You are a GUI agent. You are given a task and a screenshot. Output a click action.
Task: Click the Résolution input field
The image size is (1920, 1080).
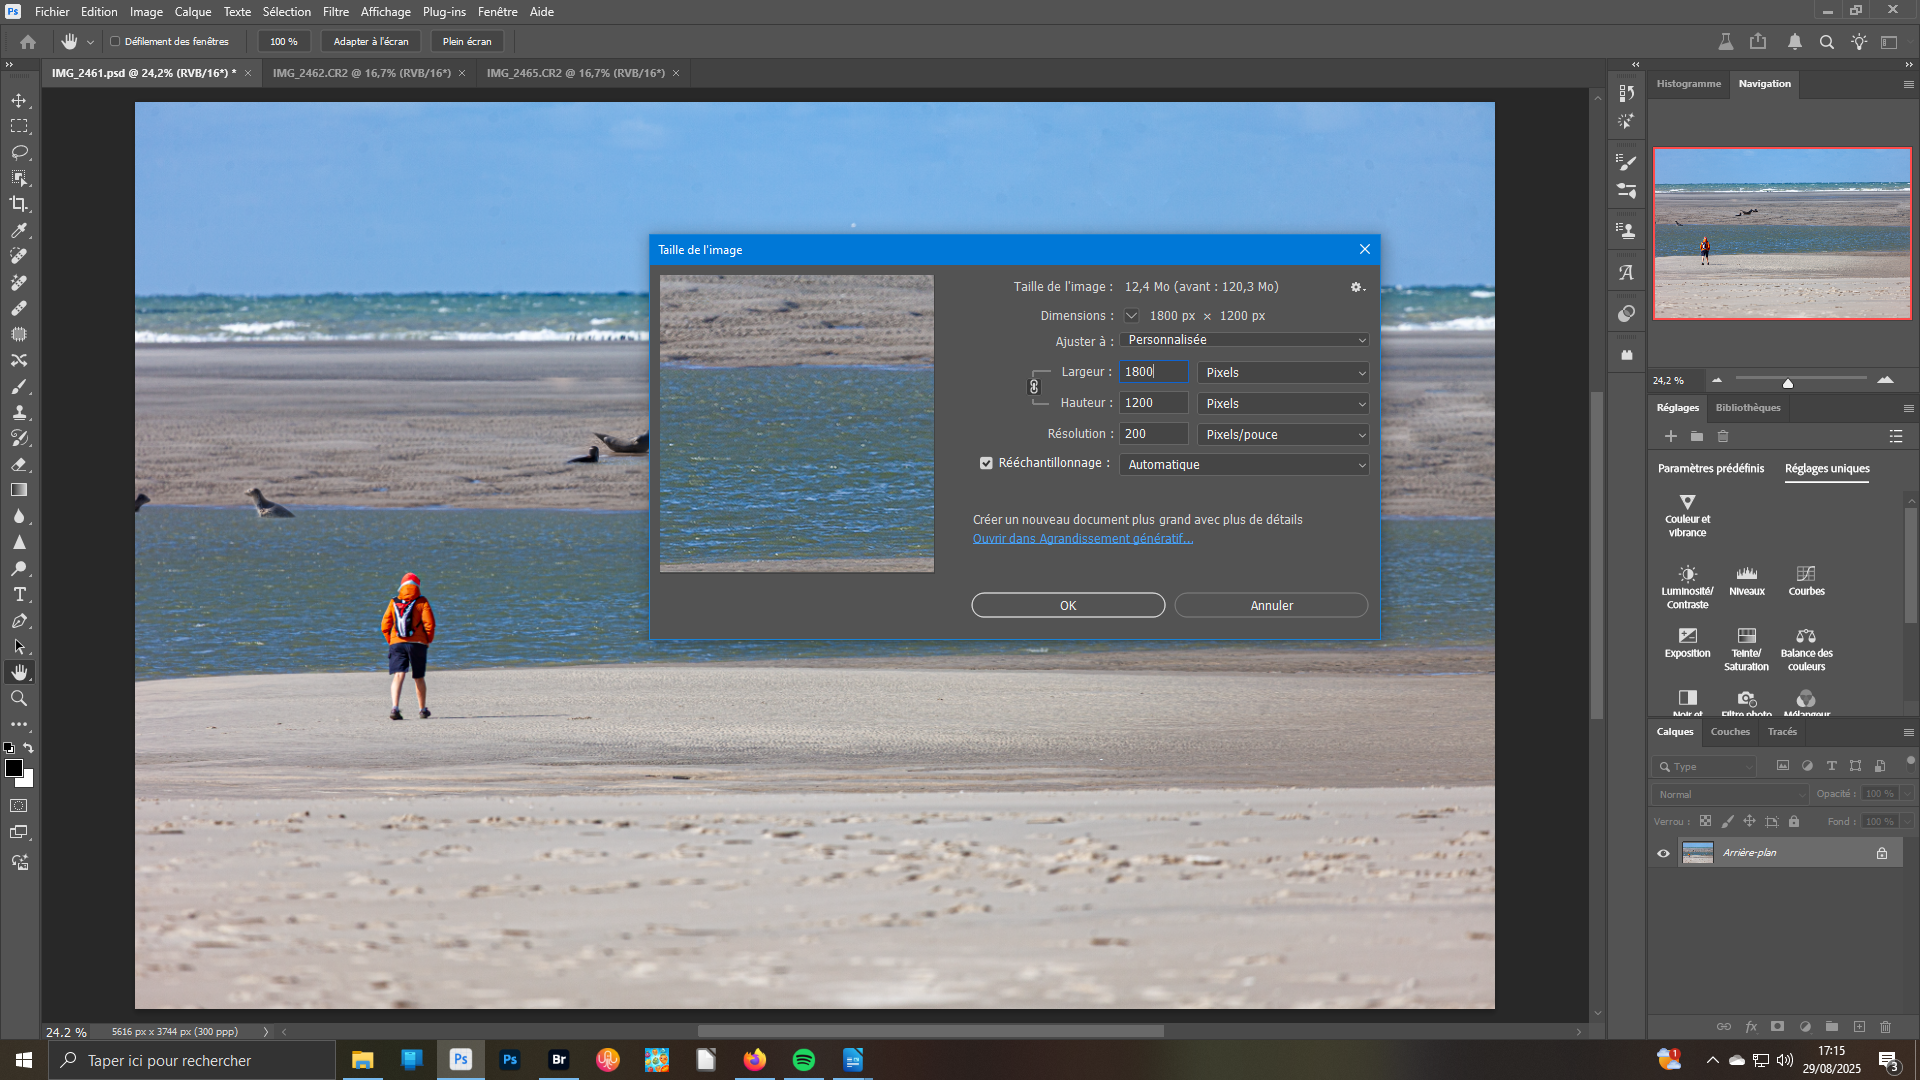click(x=1154, y=435)
